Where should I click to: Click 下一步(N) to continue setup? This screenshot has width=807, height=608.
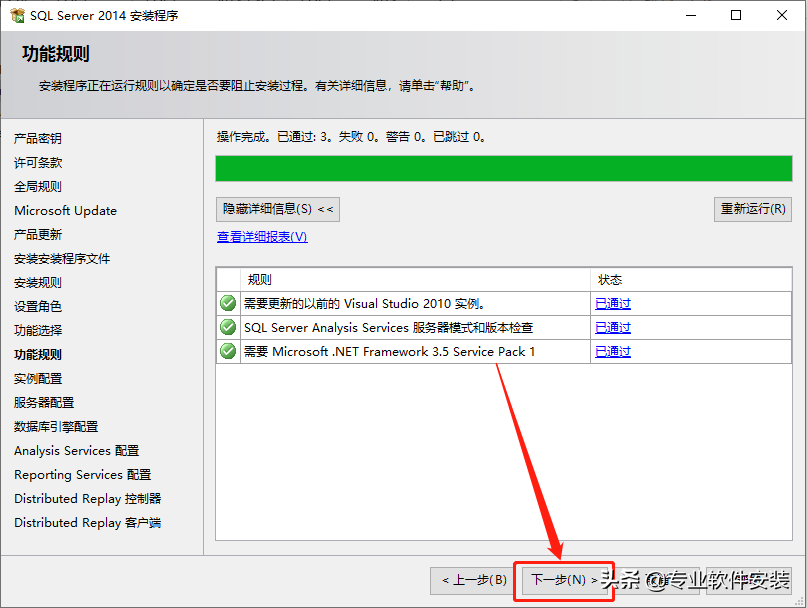pyautogui.click(x=565, y=580)
